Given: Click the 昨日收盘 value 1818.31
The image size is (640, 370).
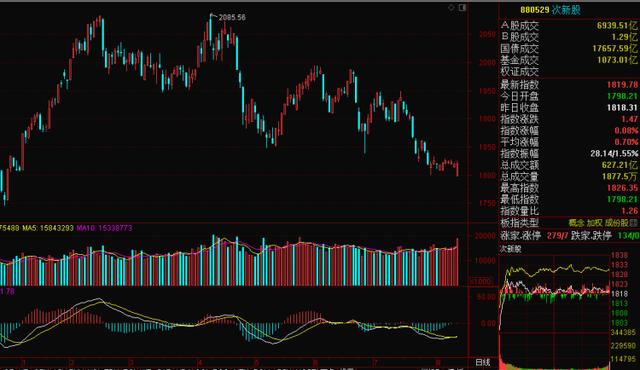Looking at the screenshot, I should (x=622, y=108).
